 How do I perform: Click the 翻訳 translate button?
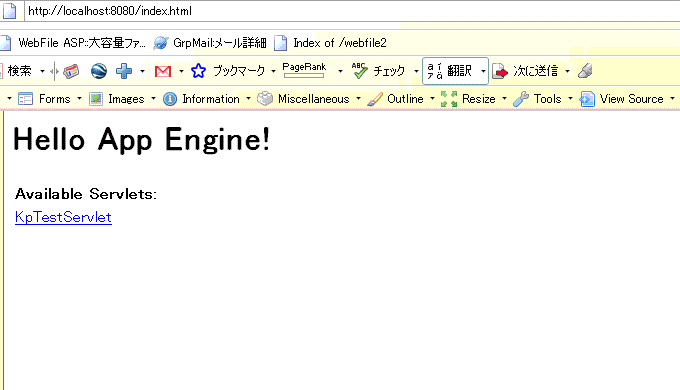(450, 71)
